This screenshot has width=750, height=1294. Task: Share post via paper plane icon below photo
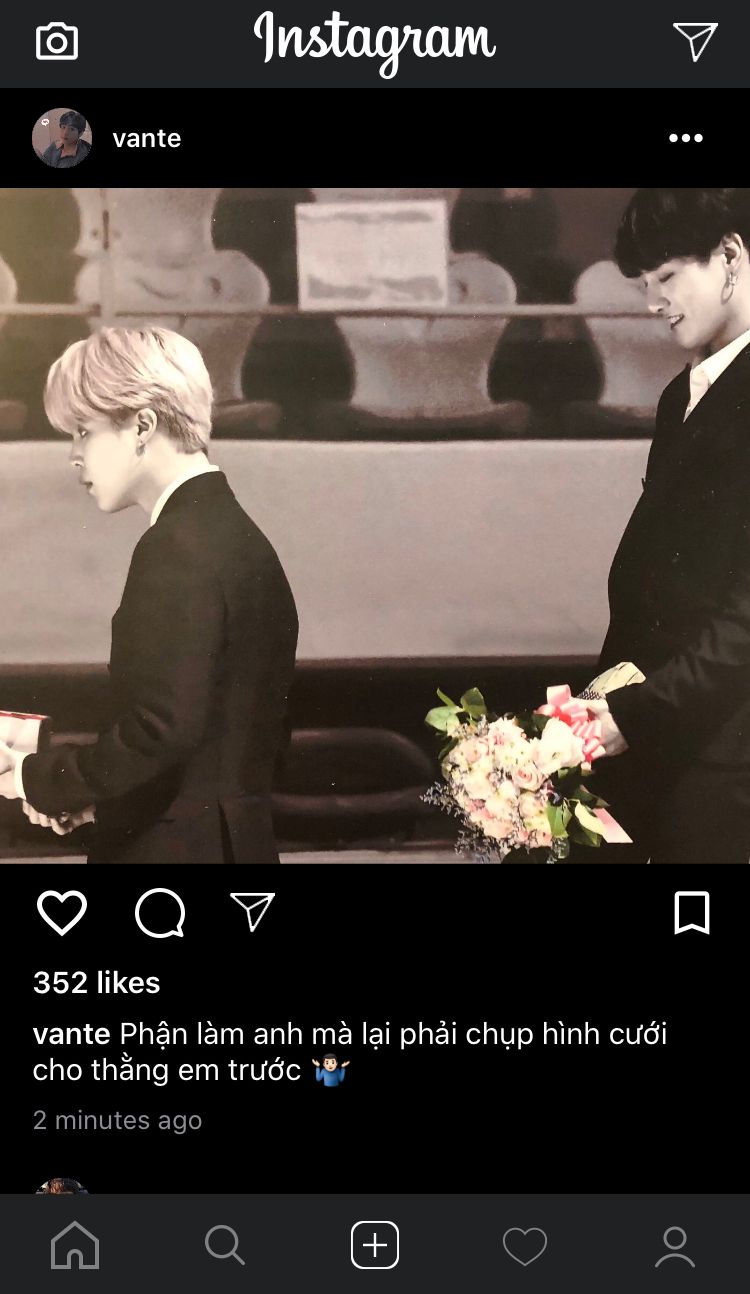(252, 912)
